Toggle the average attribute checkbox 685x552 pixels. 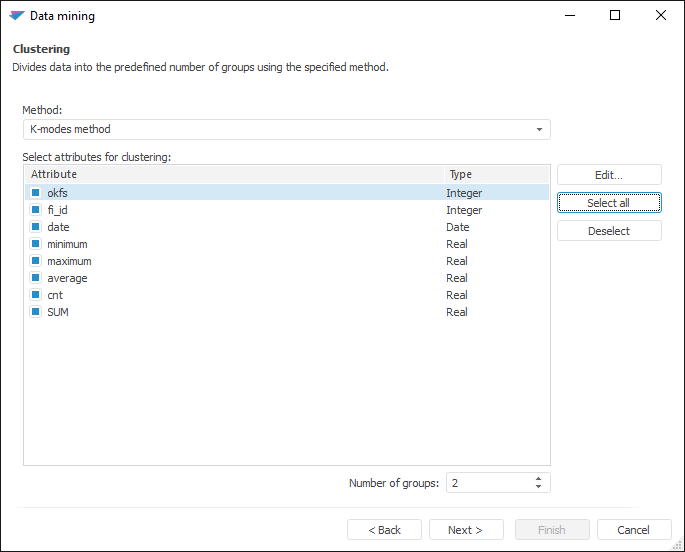(x=36, y=278)
